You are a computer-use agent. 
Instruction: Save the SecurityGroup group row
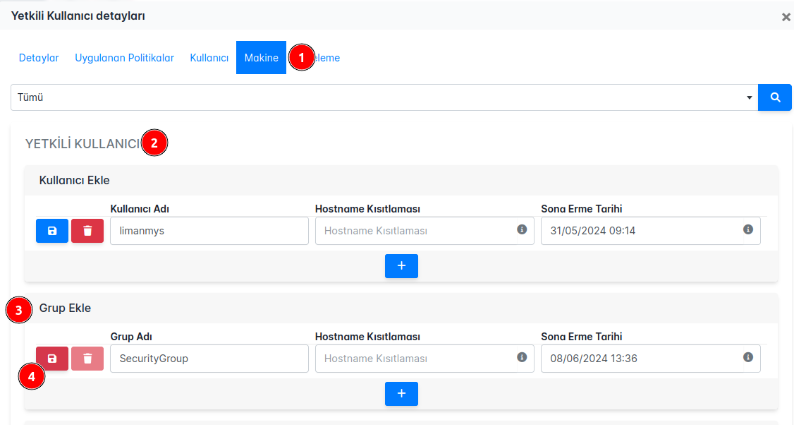[52, 358]
